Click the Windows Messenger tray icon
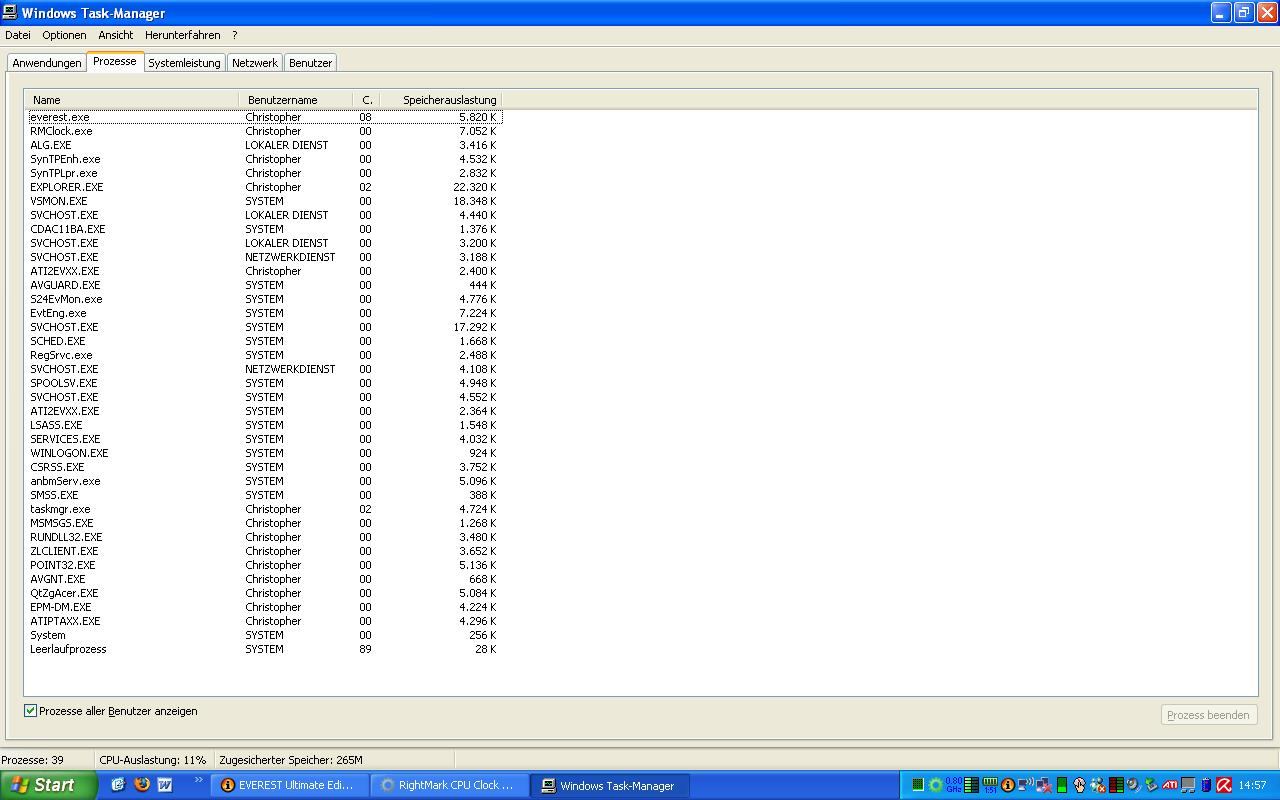Viewport: 1280px width, 800px height. click(1097, 785)
